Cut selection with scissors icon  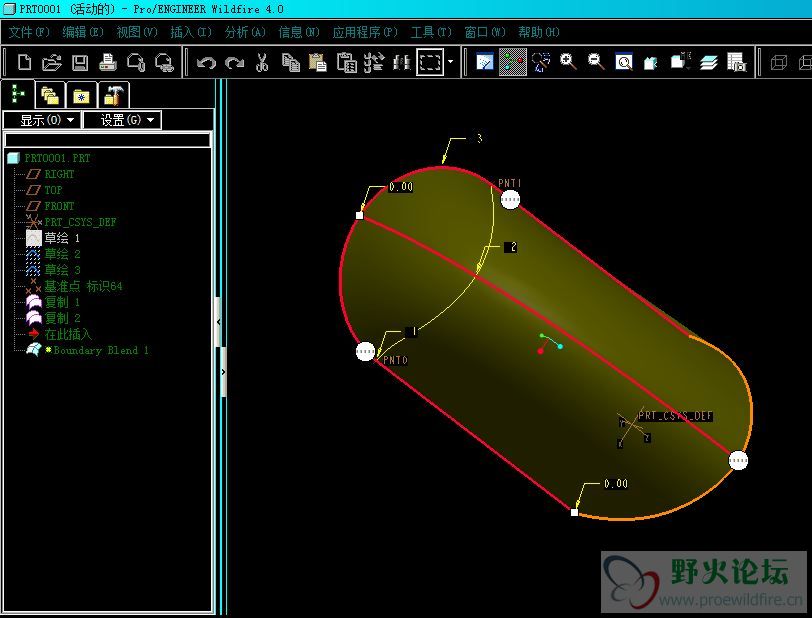point(262,63)
